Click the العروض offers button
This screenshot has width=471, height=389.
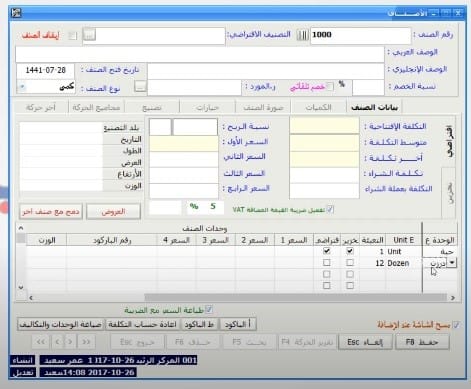point(113,212)
